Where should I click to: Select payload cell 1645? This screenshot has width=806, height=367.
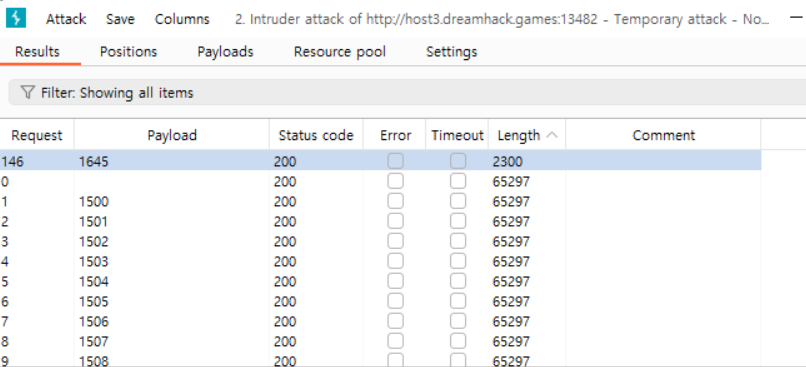click(94, 162)
